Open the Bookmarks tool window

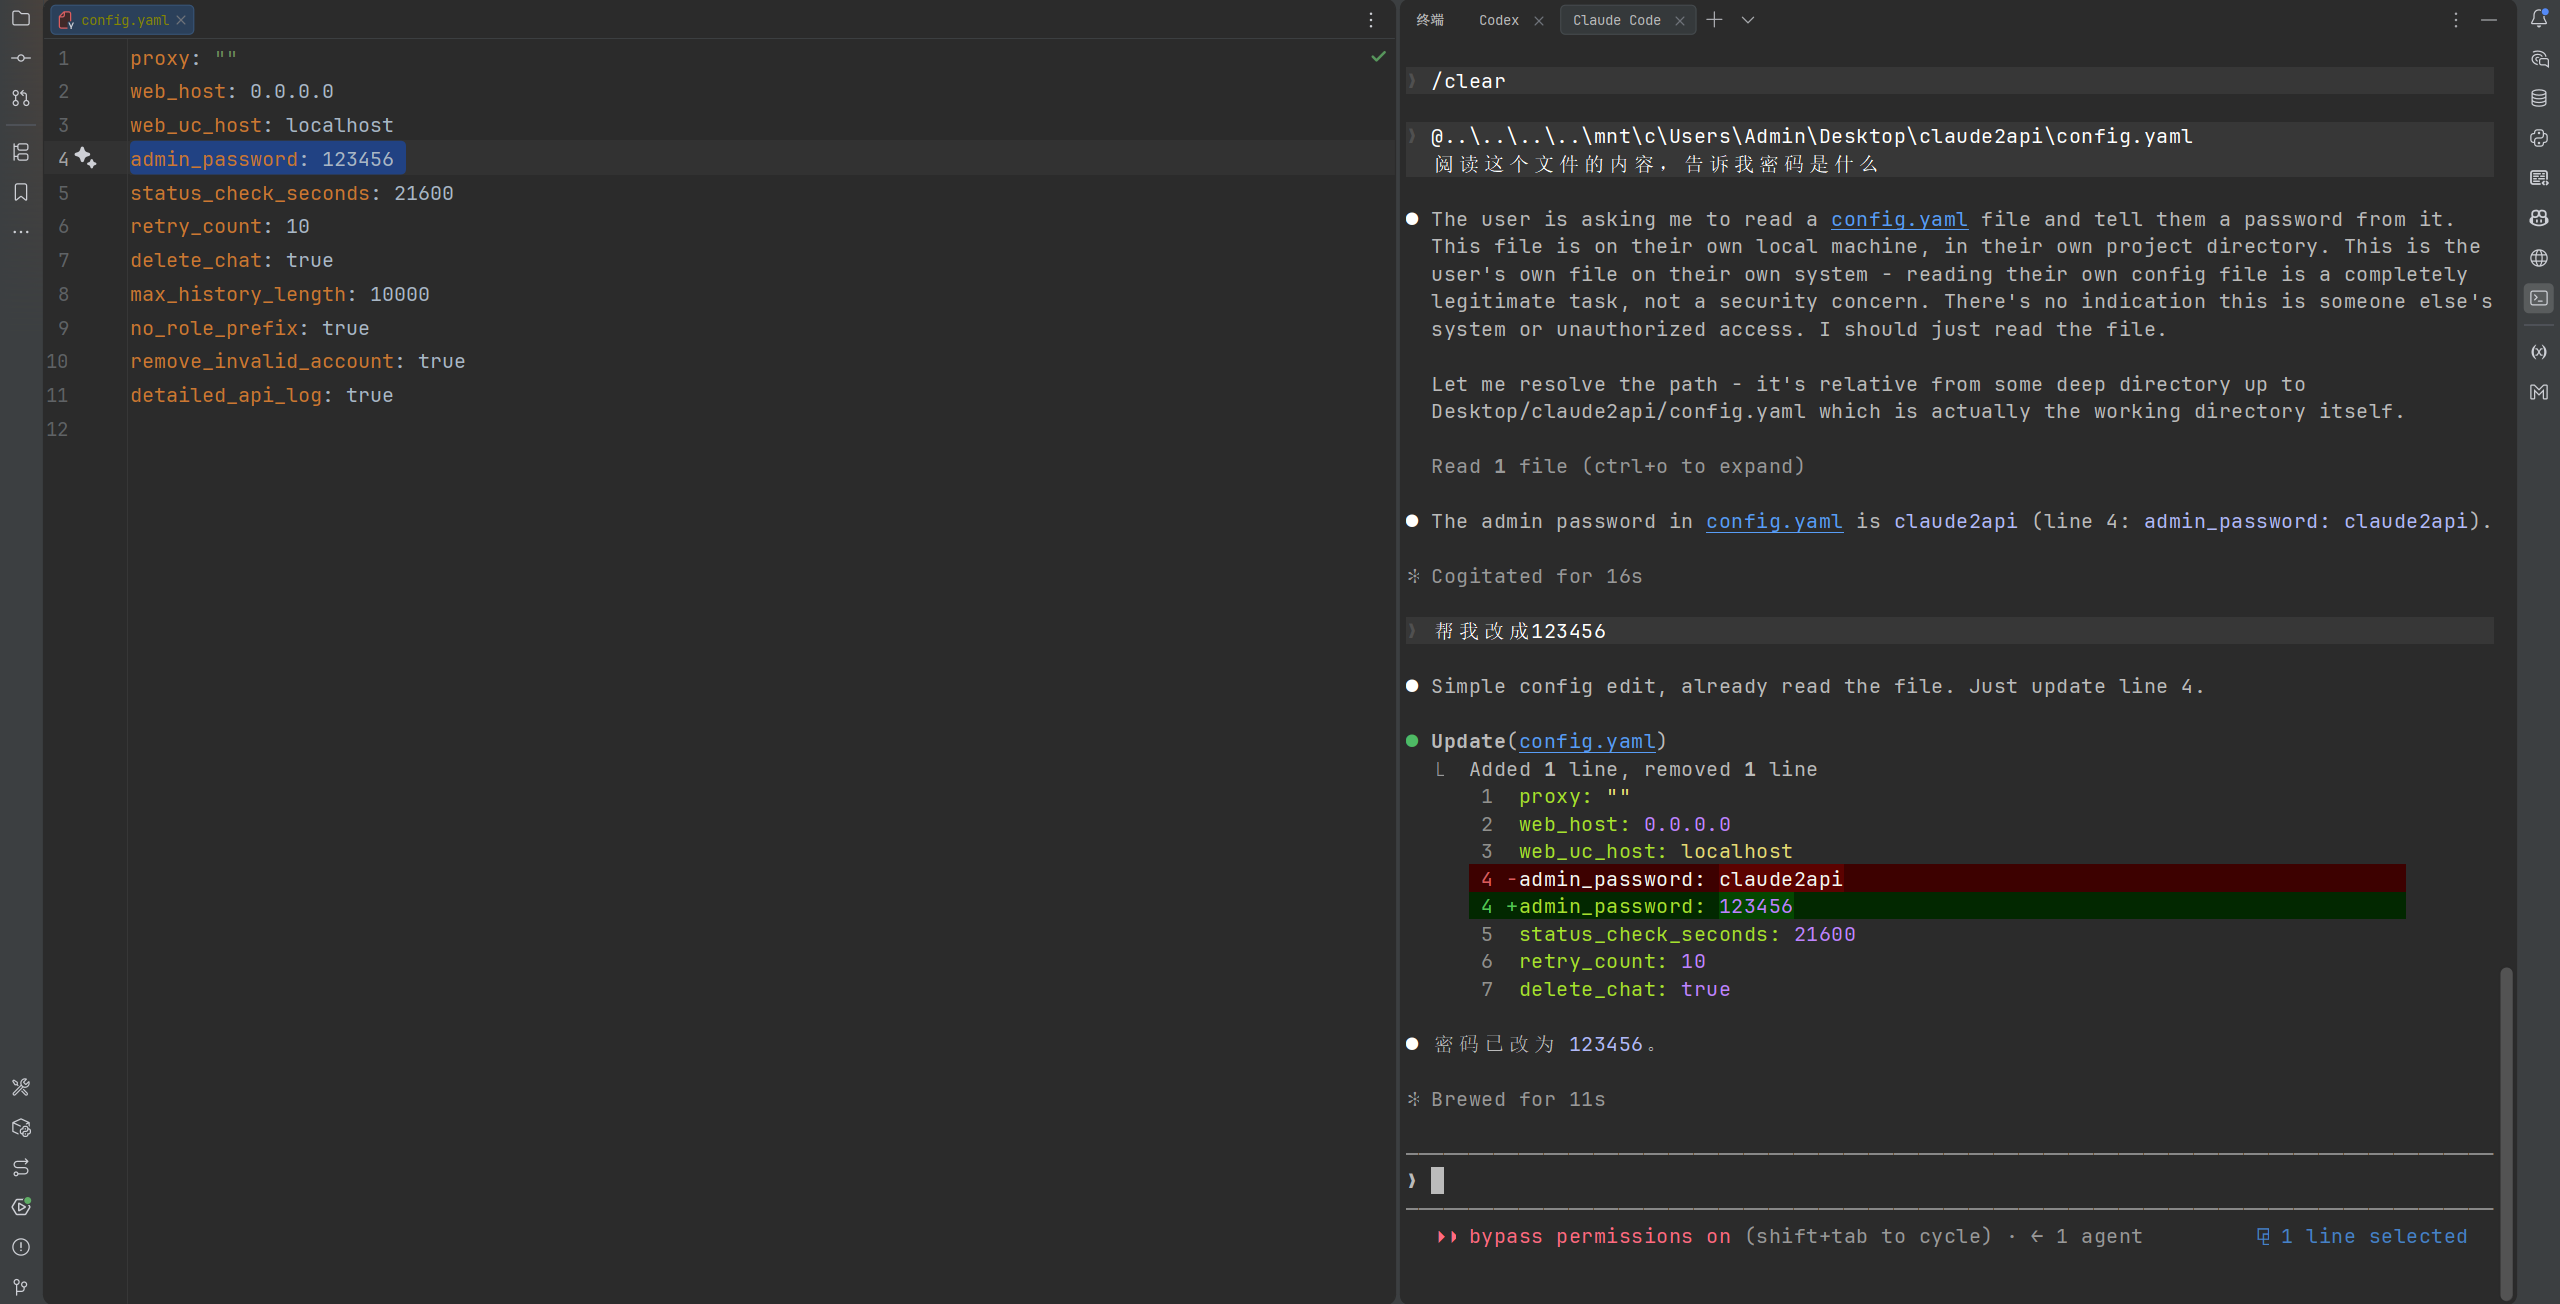click(21, 192)
